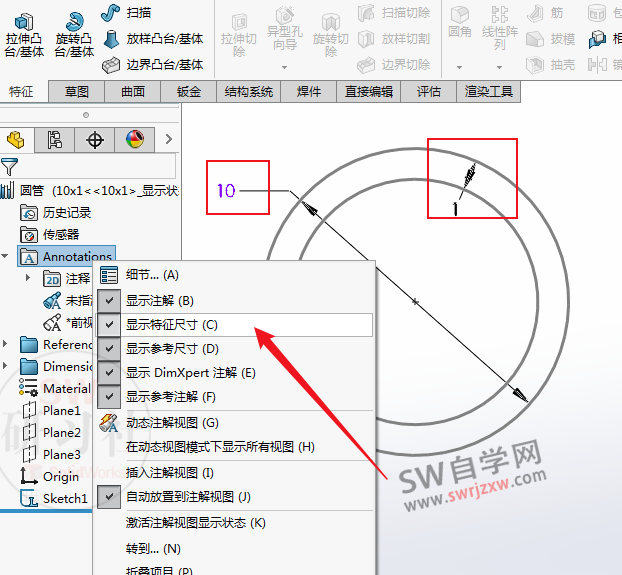This screenshot has height=575, width=622.
Task: Choose the Draft (拔模) tool
Action: click(x=551, y=39)
